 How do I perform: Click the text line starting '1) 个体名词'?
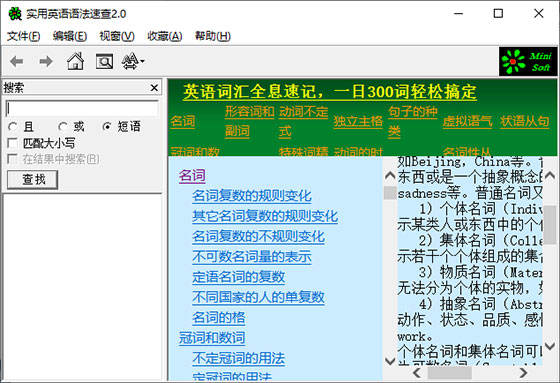pyautogui.click(x=480, y=209)
